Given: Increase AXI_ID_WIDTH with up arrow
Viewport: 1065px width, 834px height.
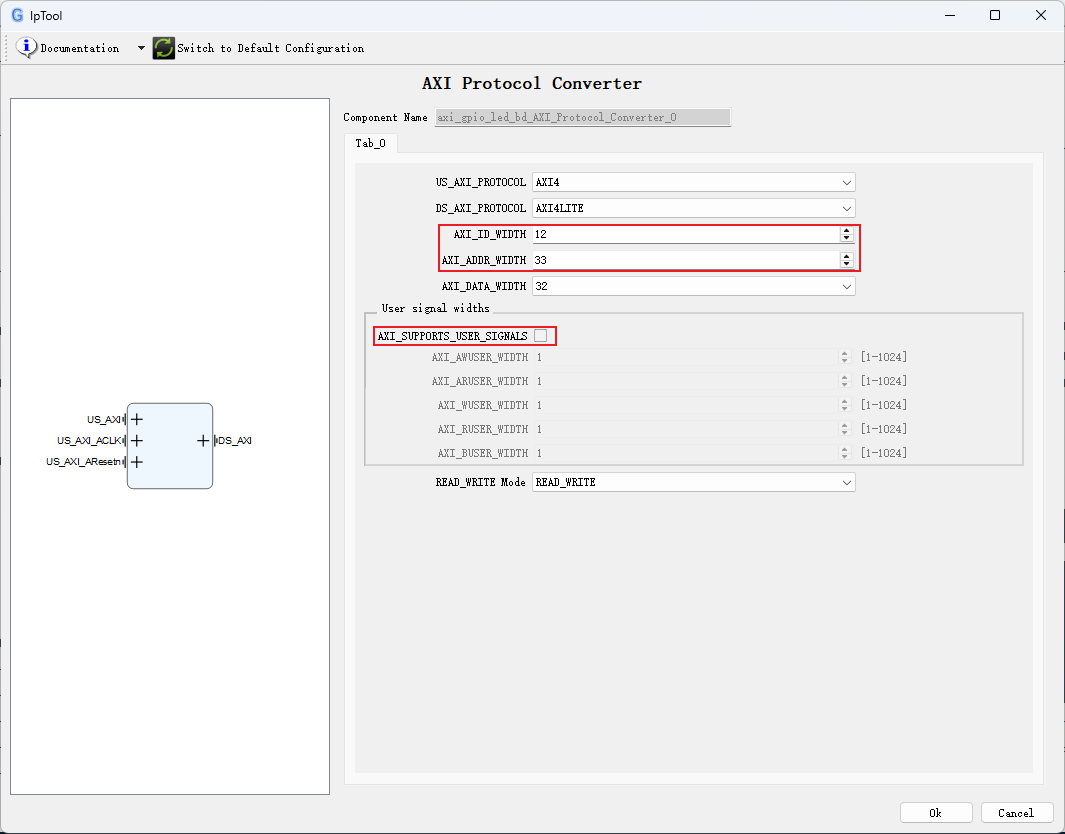Looking at the screenshot, I should [846, 230].
